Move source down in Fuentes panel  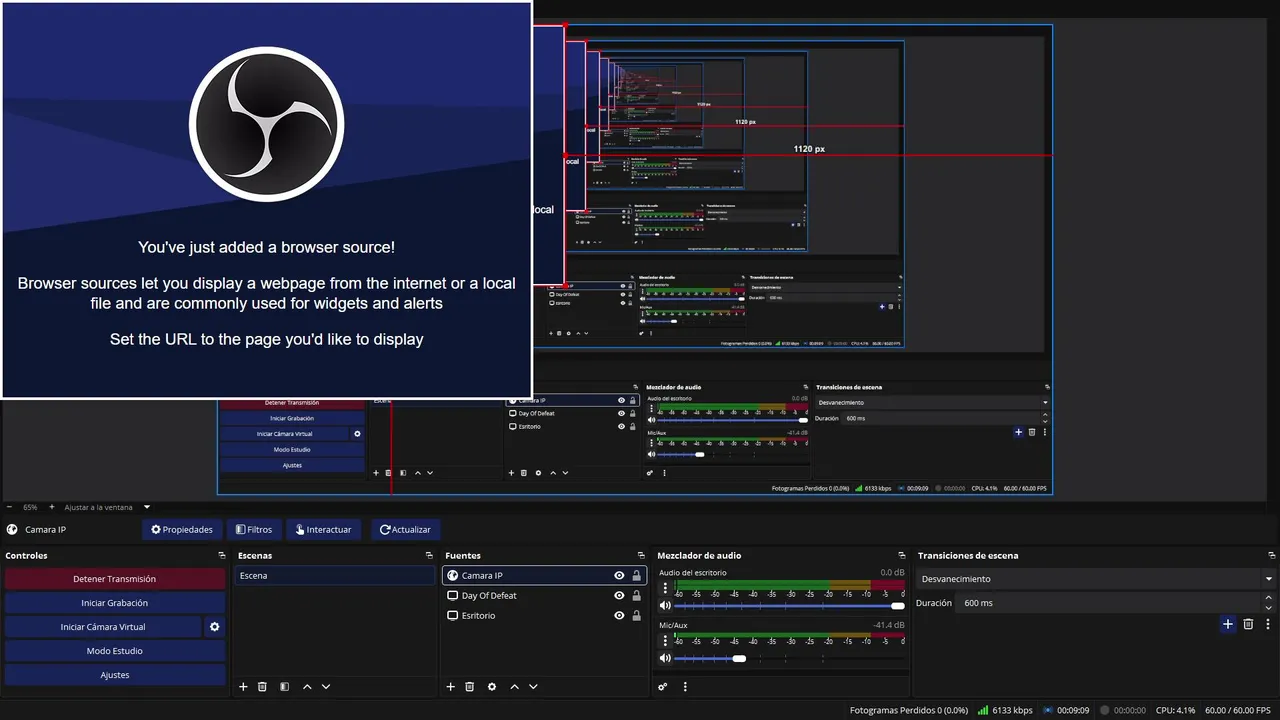533,687
